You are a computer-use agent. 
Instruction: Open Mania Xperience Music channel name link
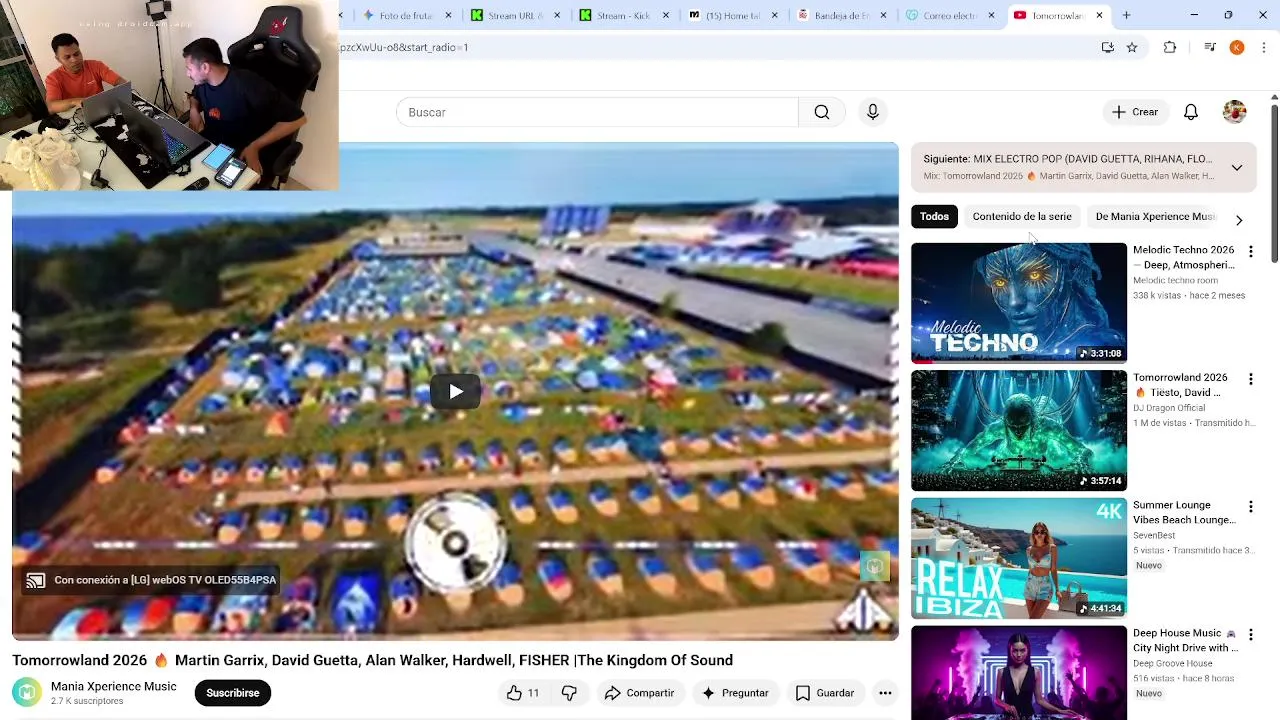point(113,686)
